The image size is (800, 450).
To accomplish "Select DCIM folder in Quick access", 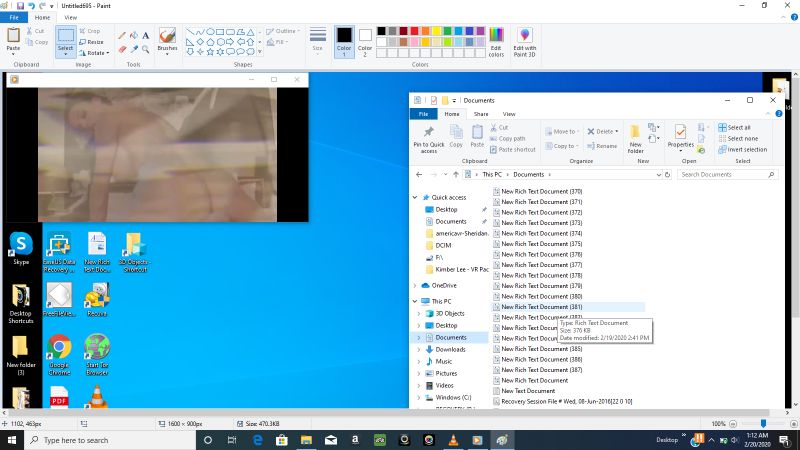I will click(443, 245).
